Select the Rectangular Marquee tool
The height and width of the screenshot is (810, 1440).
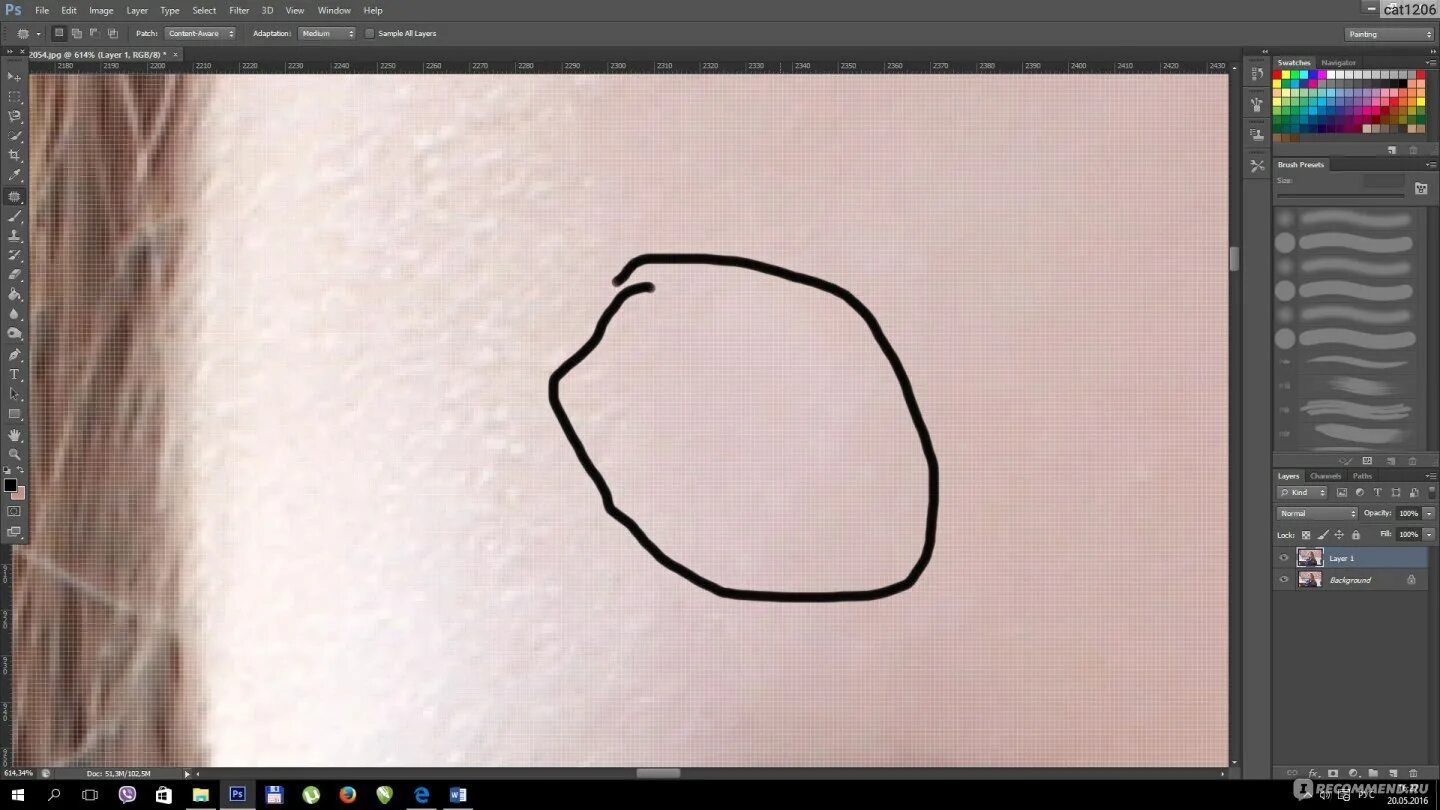(14, 97)
